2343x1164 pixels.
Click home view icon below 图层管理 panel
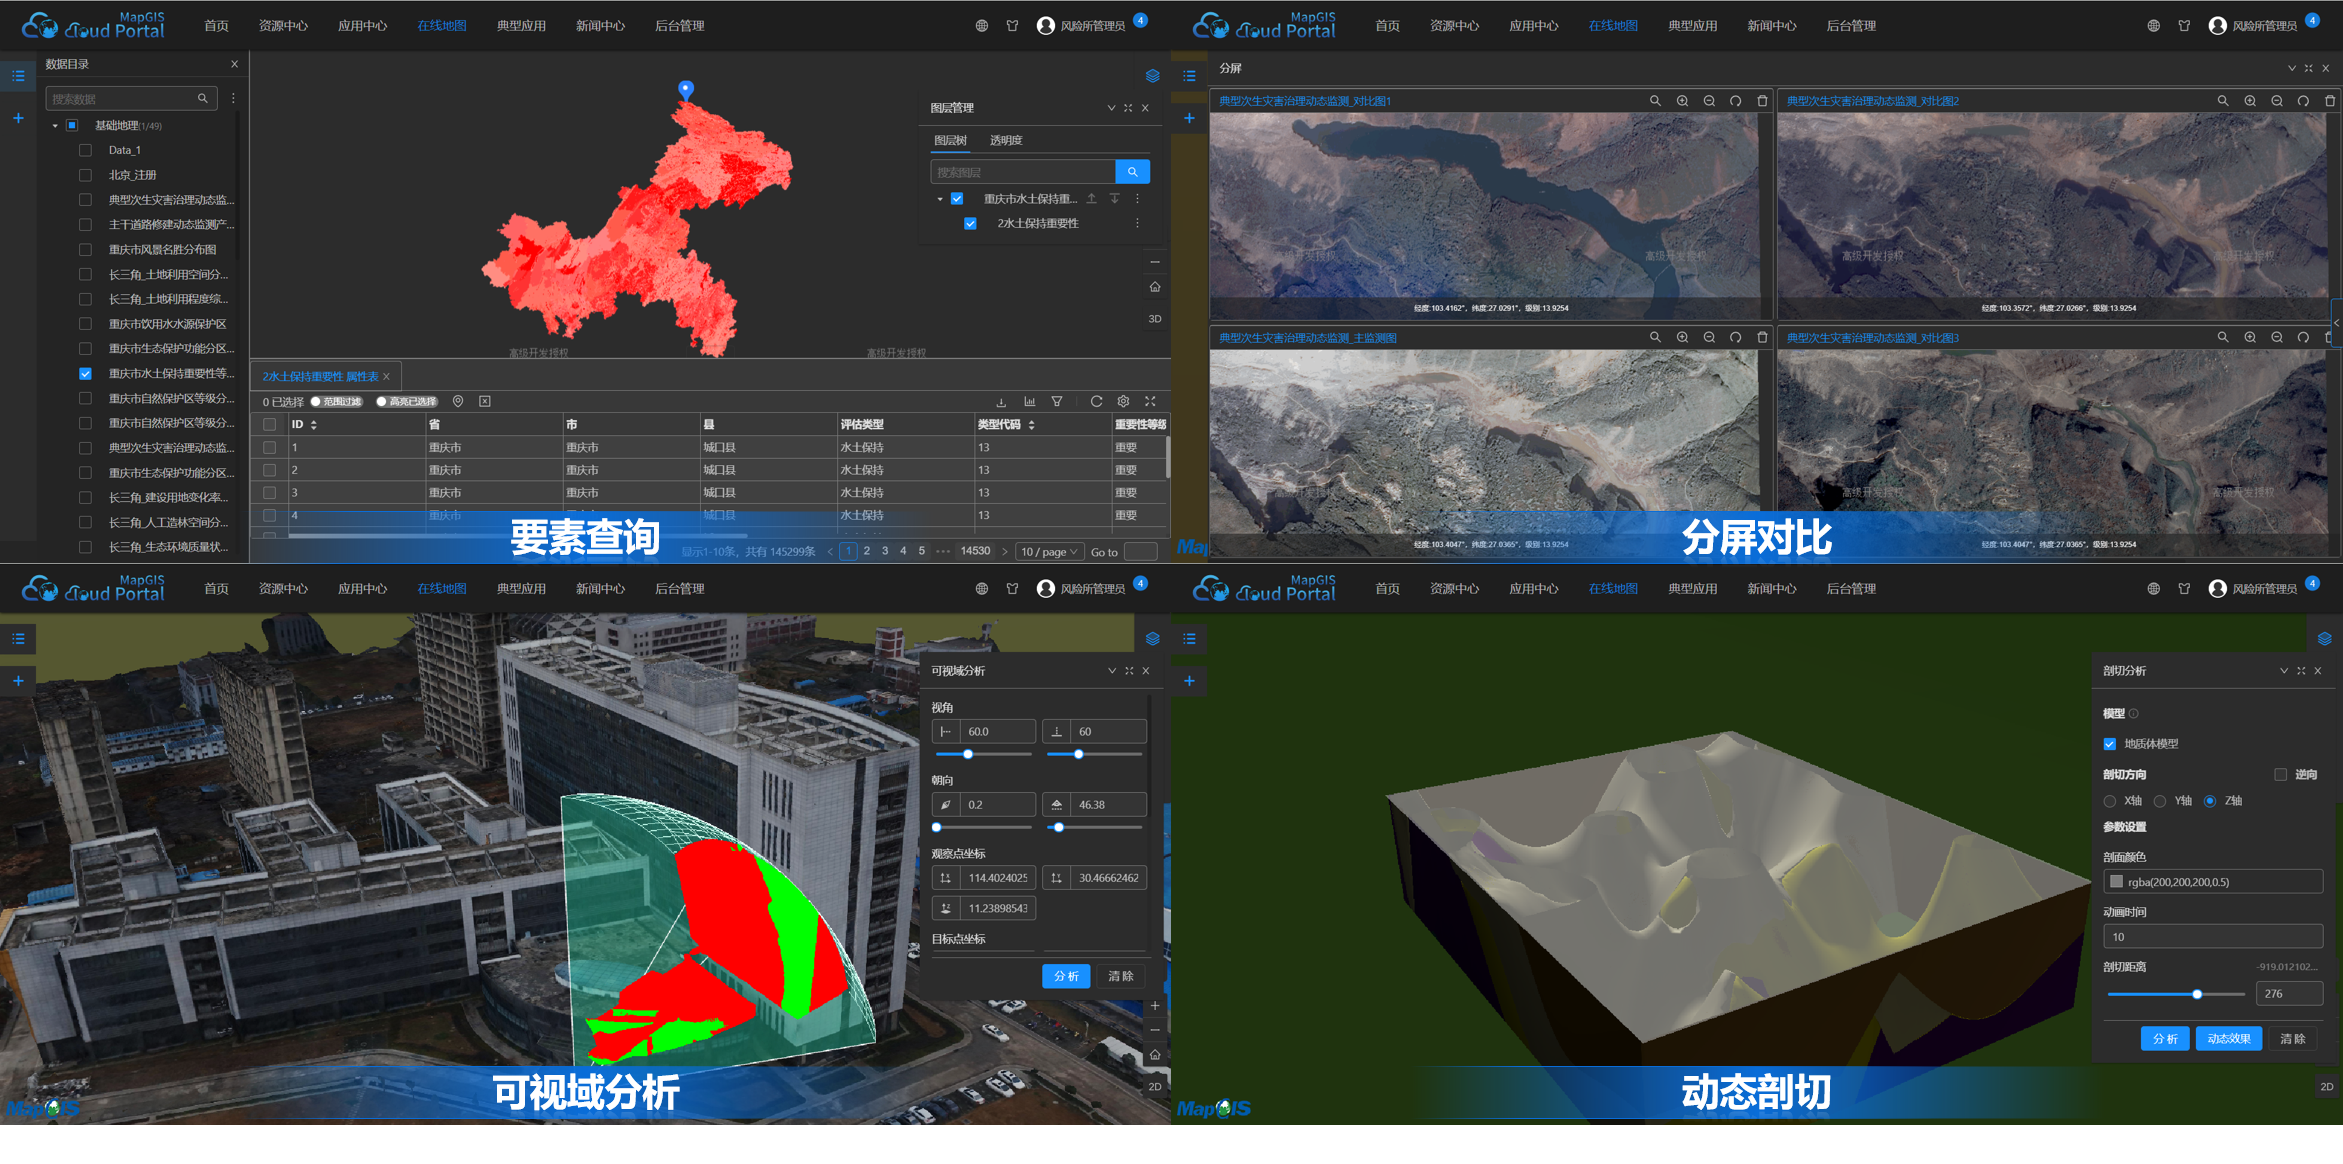[x=1155, y=287]
